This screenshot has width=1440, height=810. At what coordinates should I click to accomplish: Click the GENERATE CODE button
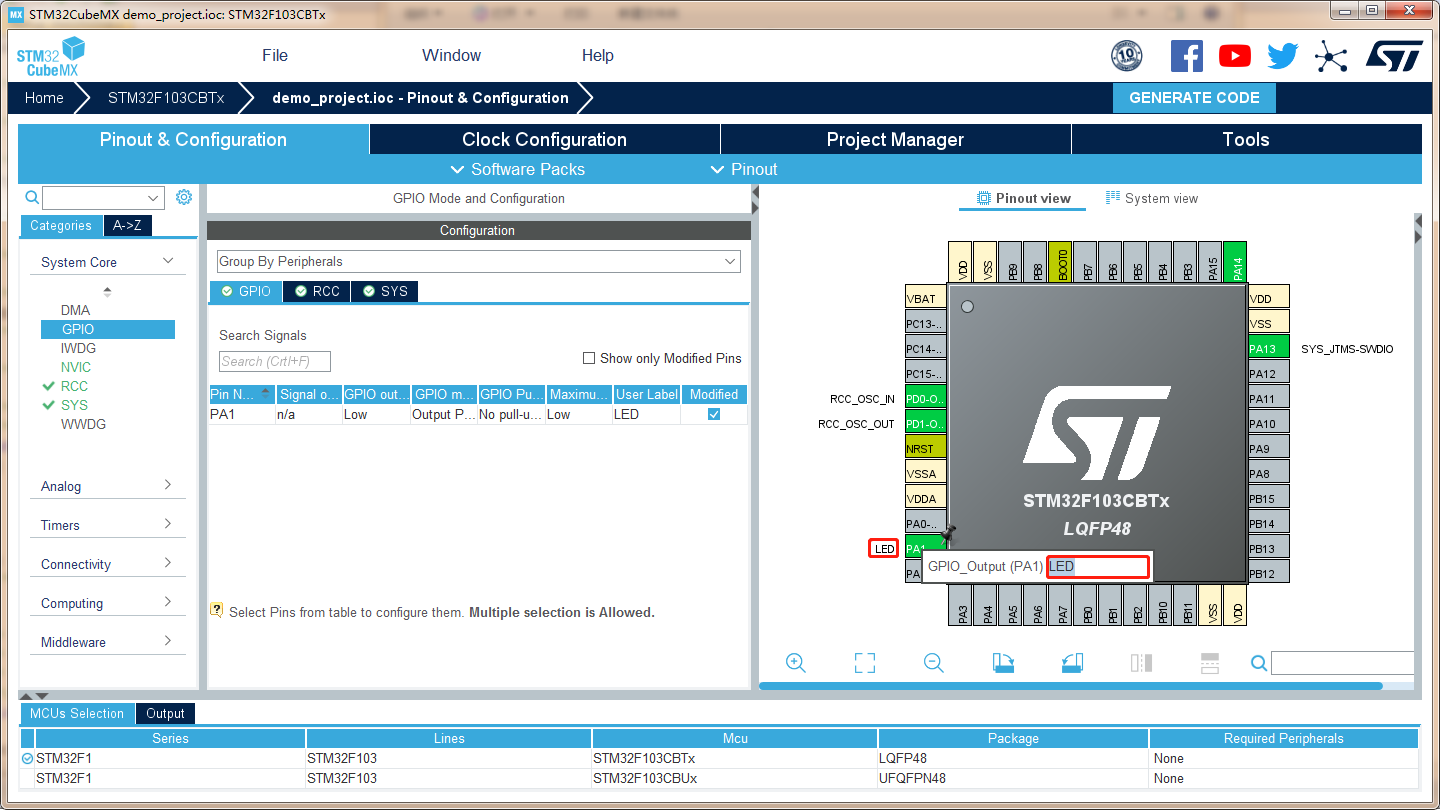(1194, 98)
